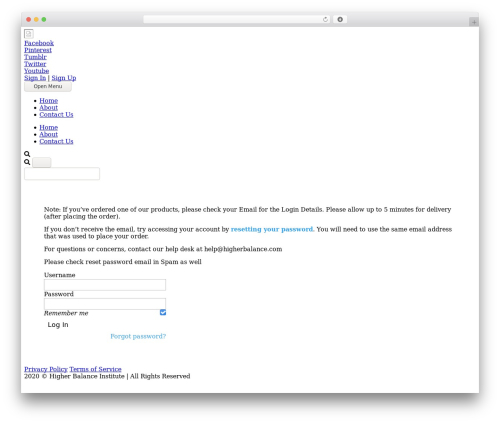
Task: Open the Twitter link
Action: coord(35,64)
